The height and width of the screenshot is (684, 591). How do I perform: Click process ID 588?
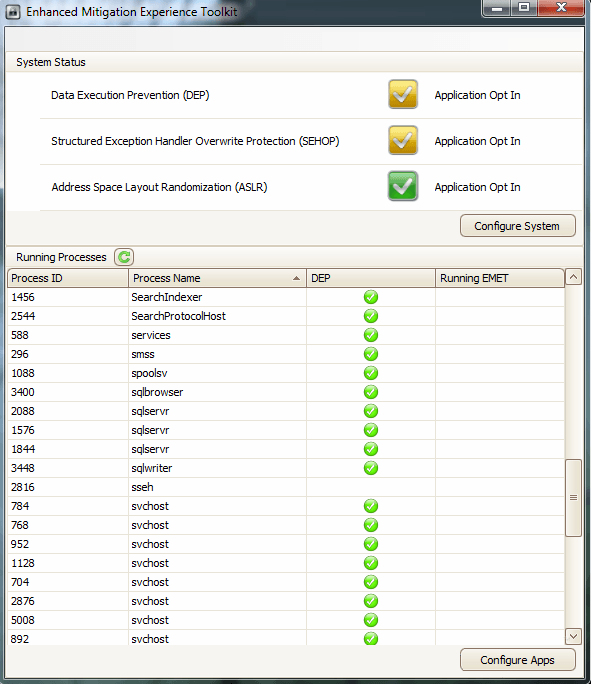20,335
